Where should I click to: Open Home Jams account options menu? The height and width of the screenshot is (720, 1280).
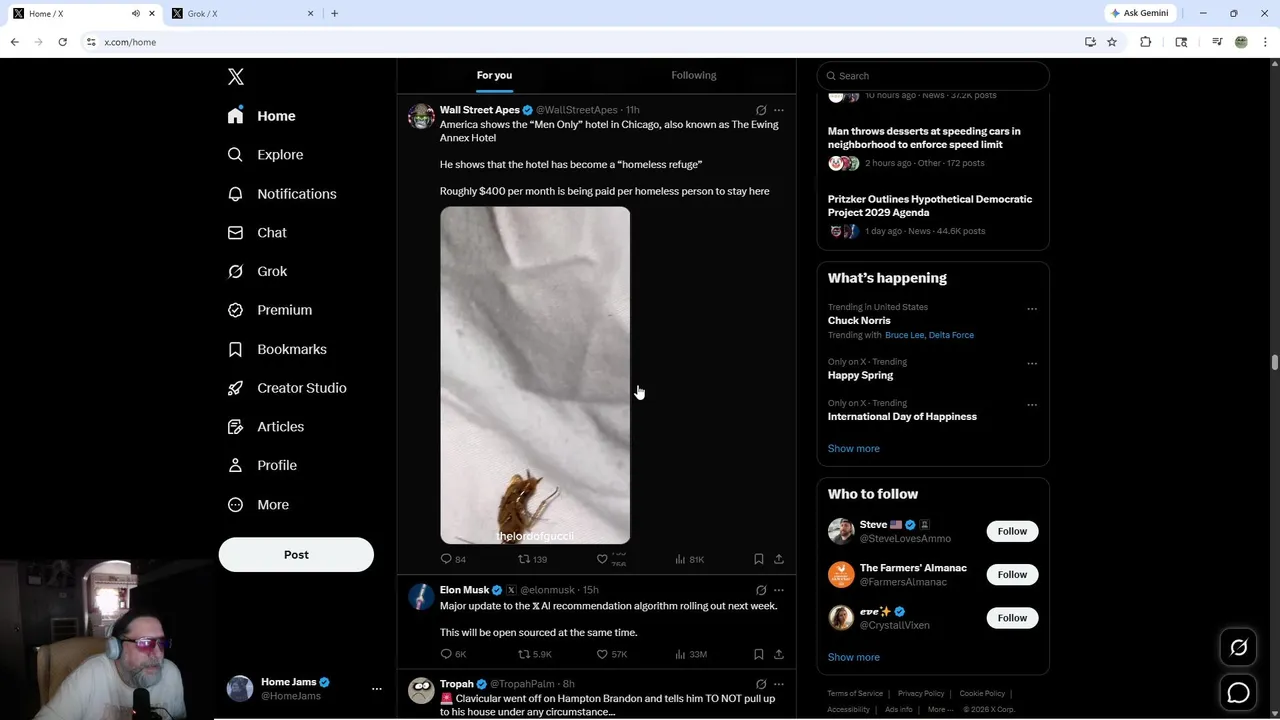[377, 689]
